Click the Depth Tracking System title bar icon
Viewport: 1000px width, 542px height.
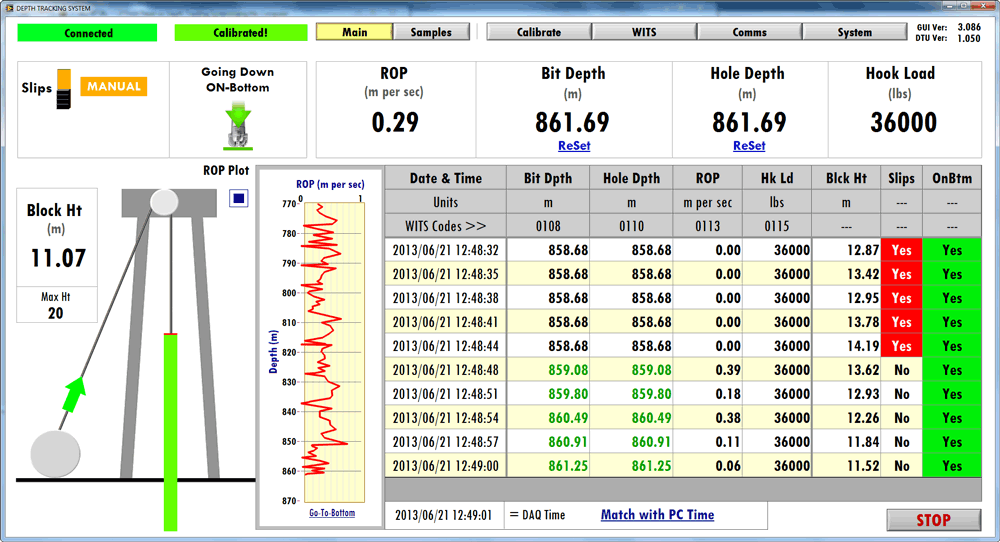click(x=9, y=8)
